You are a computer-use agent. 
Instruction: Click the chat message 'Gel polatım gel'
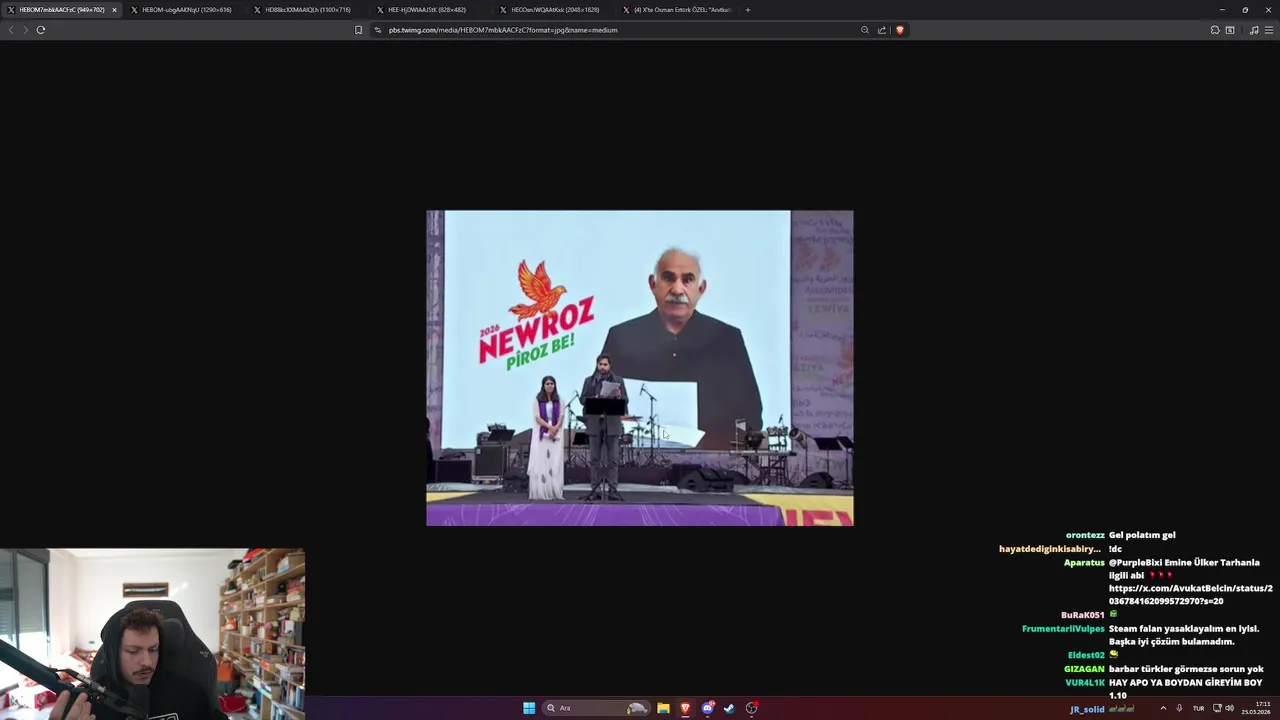pyautogui.click(x=1142, y=535)
